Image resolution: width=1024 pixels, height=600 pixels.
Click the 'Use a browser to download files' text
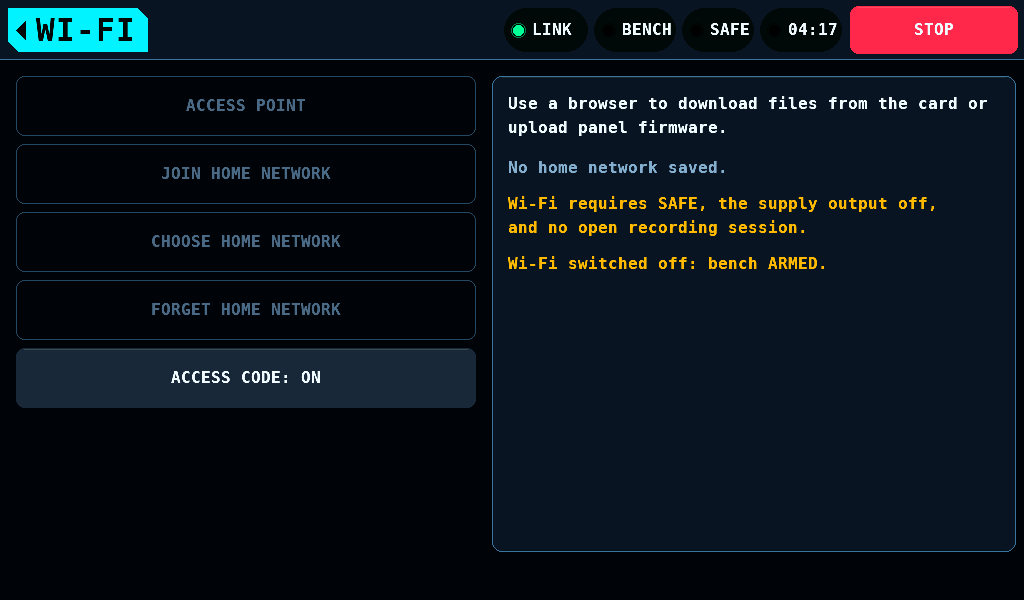point(748,116)
